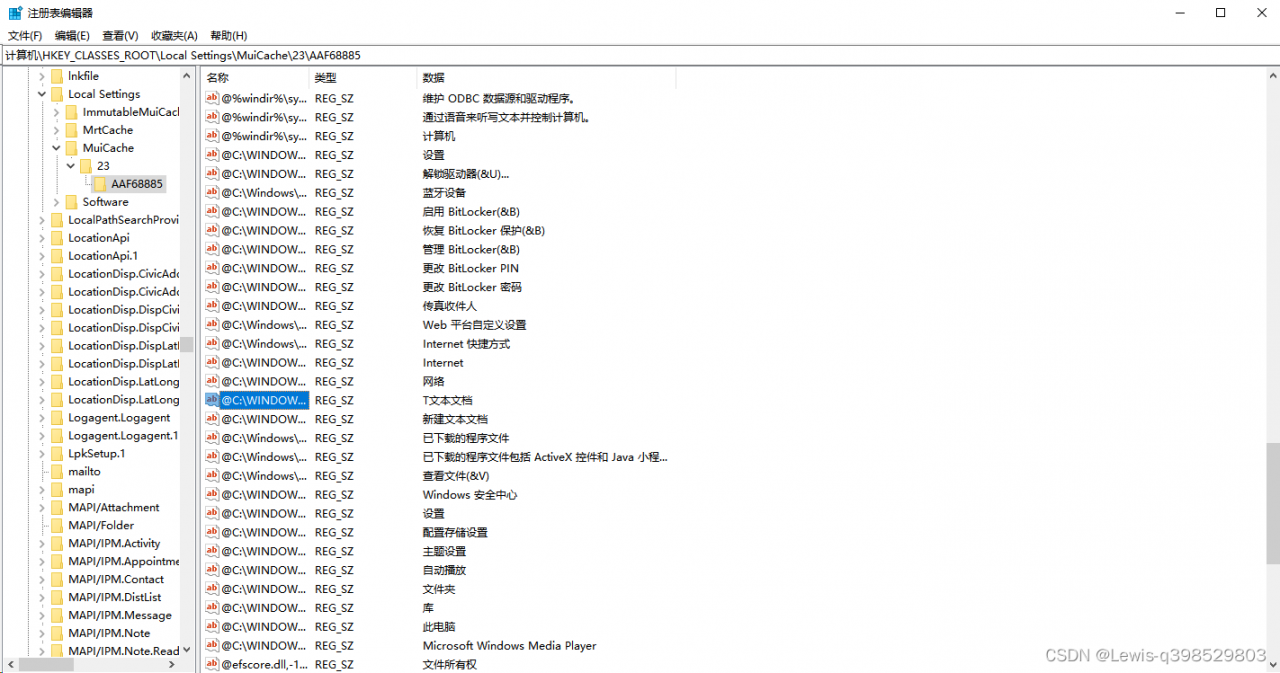Collapse the 23 subkey node
The width and height of the screenshot is (1280, 673).
click(x=71, y=166)
